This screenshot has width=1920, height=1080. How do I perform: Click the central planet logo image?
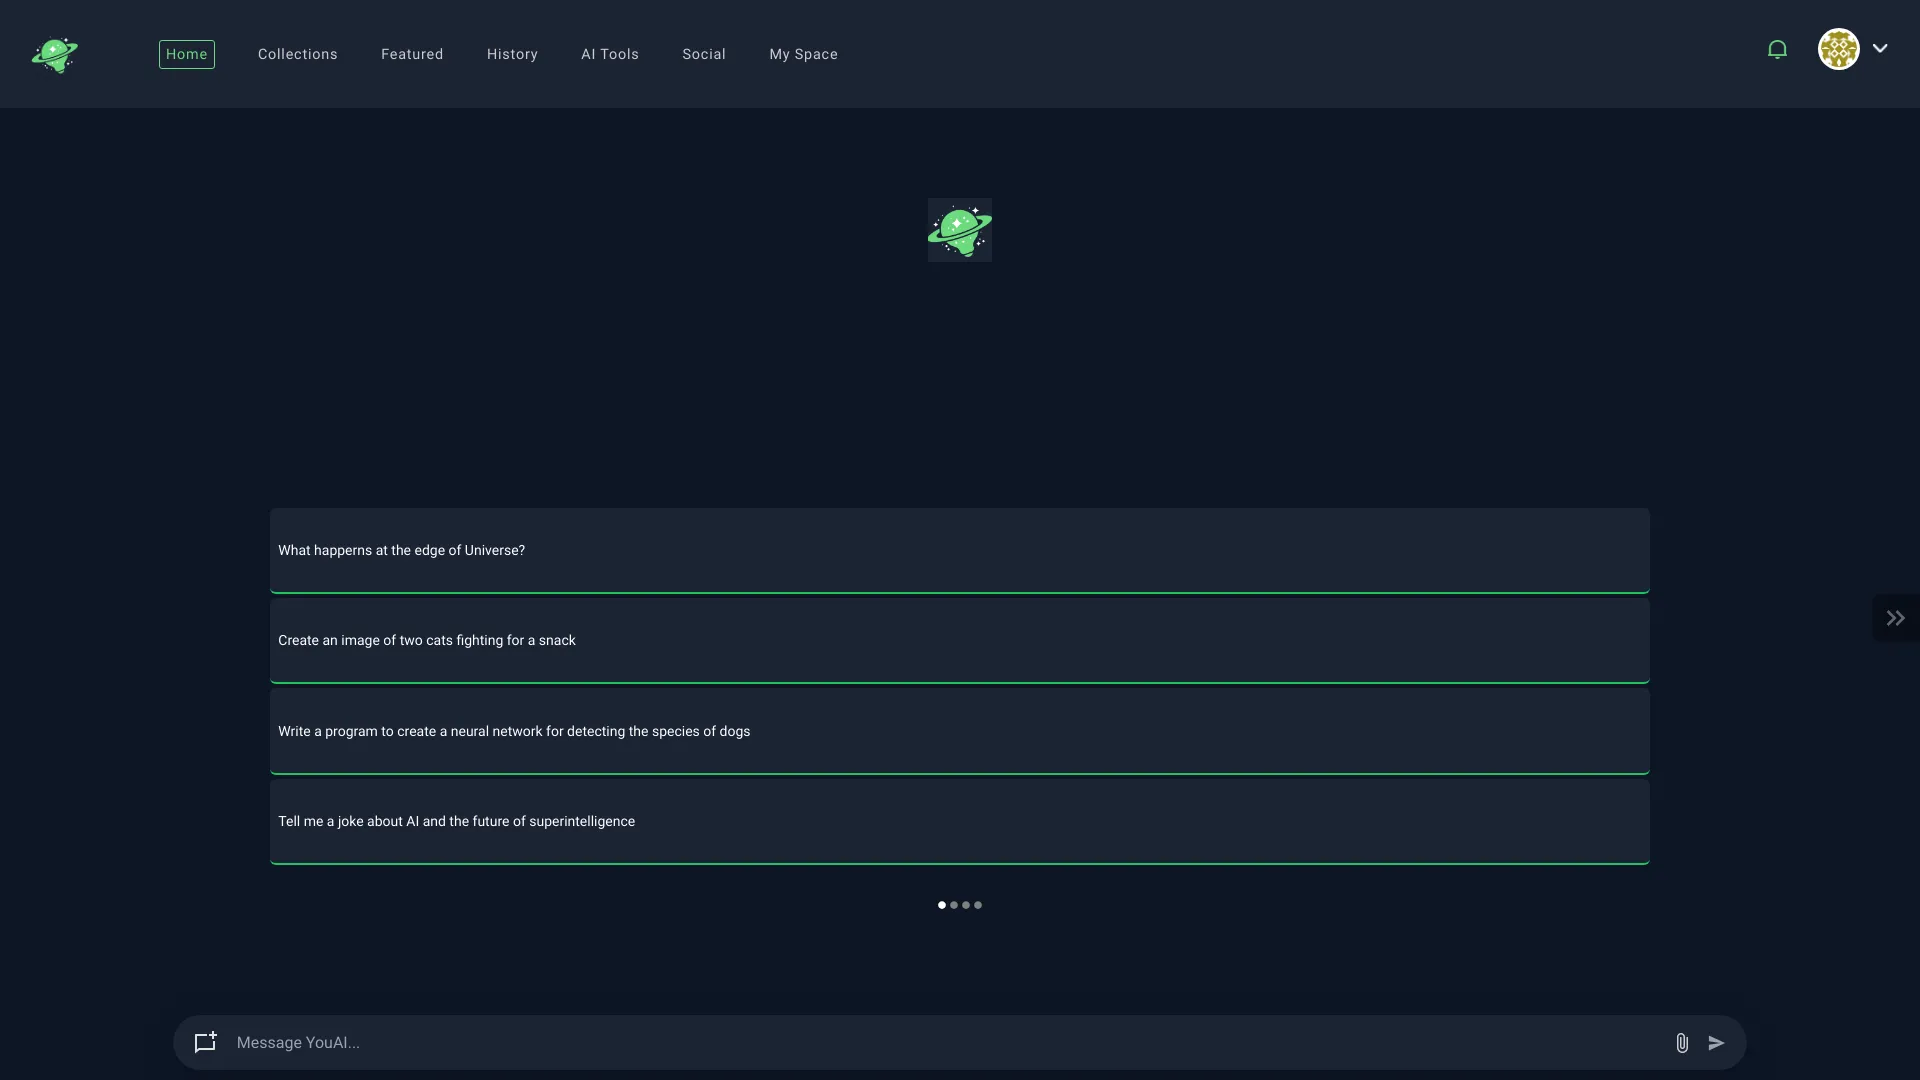(x=960, y=229)
